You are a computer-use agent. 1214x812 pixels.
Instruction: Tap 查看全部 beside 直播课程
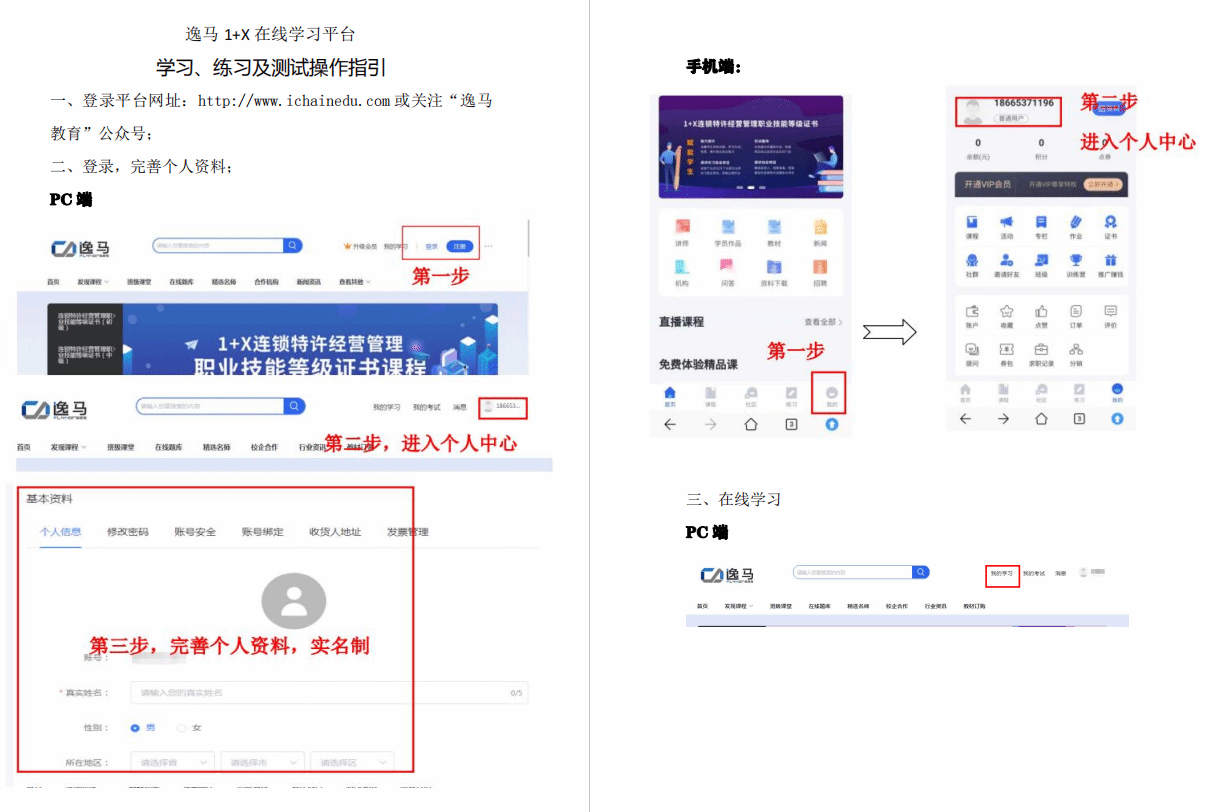coord(823,322)
